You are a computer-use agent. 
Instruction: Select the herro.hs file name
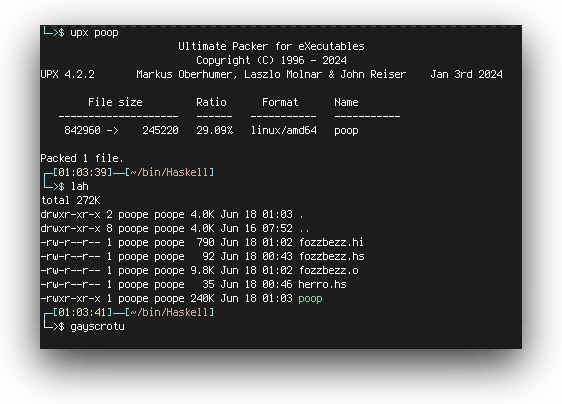[x=322, y=284]
